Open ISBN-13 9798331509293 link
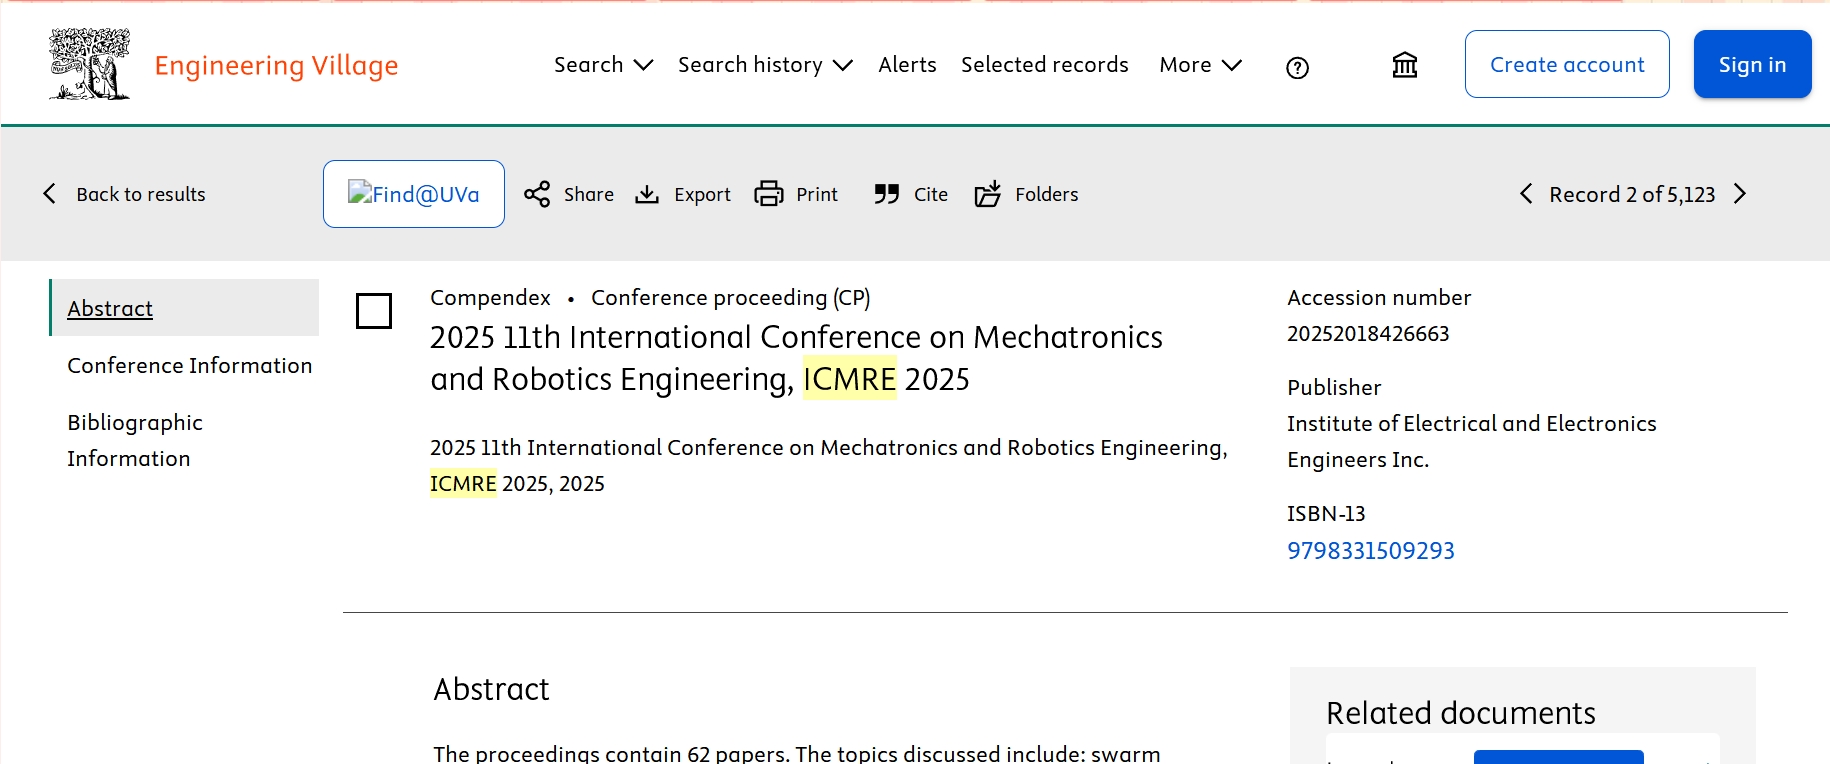 (x=1371, y=550)
